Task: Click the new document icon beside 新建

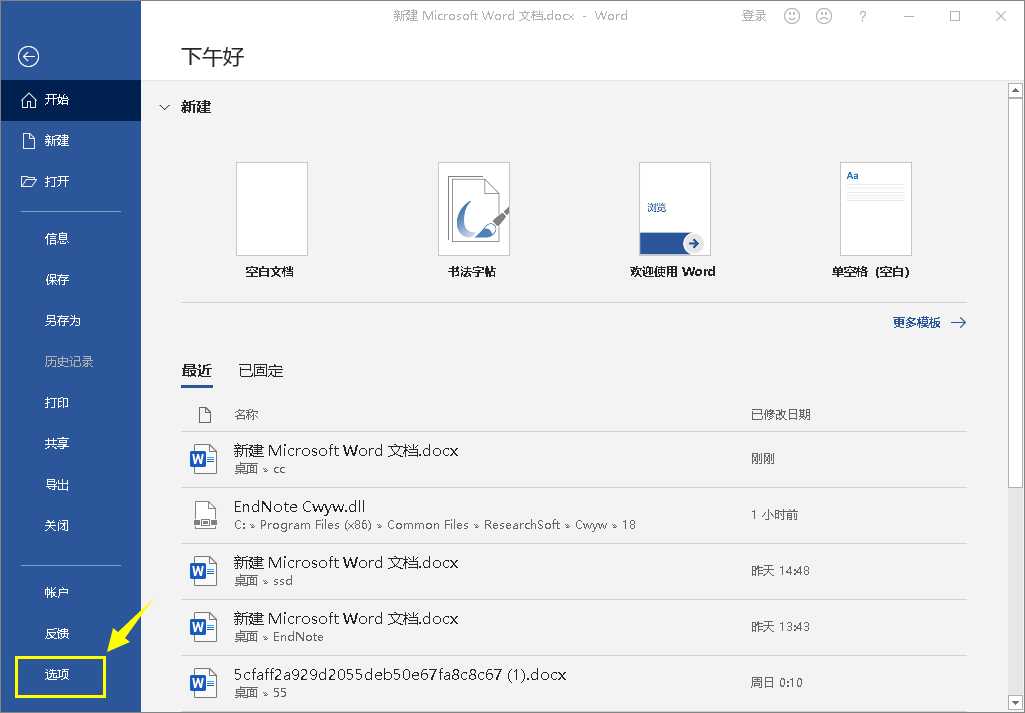Action: coord(28,141)
